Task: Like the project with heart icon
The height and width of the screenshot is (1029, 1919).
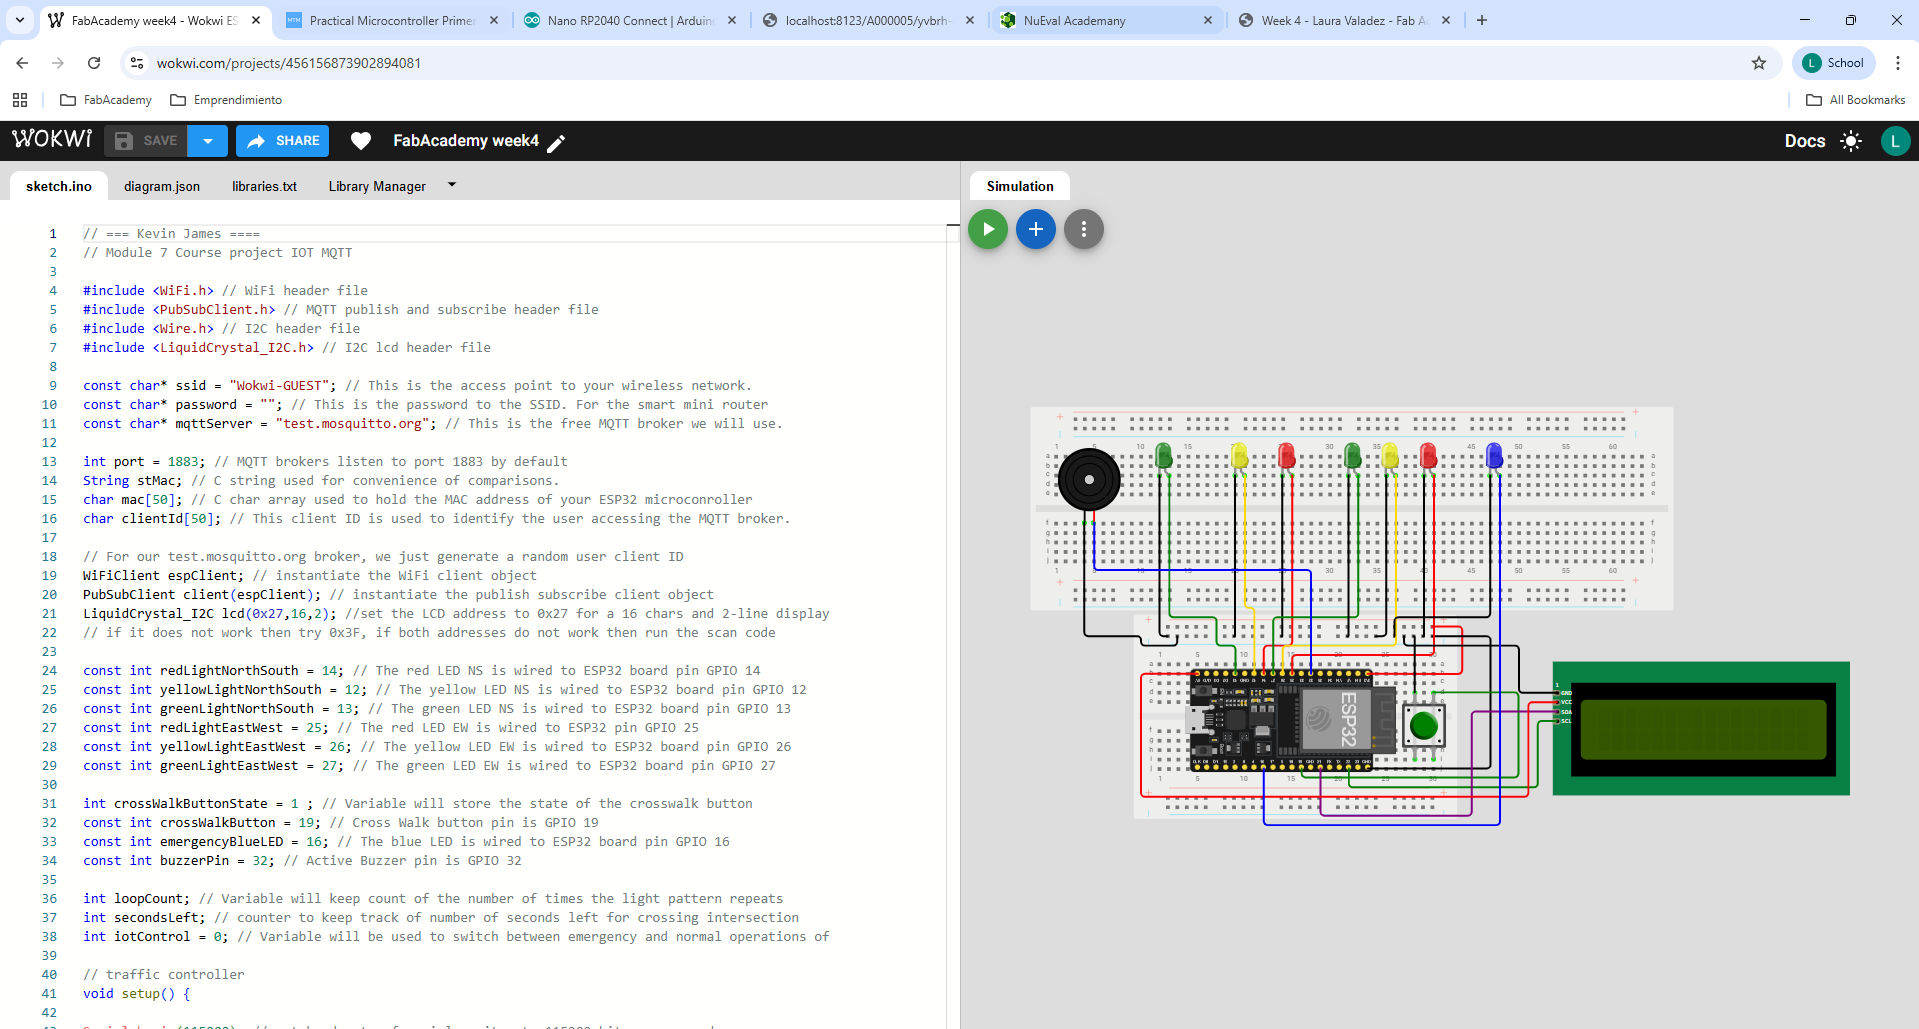Action: [x=361, y=141]
